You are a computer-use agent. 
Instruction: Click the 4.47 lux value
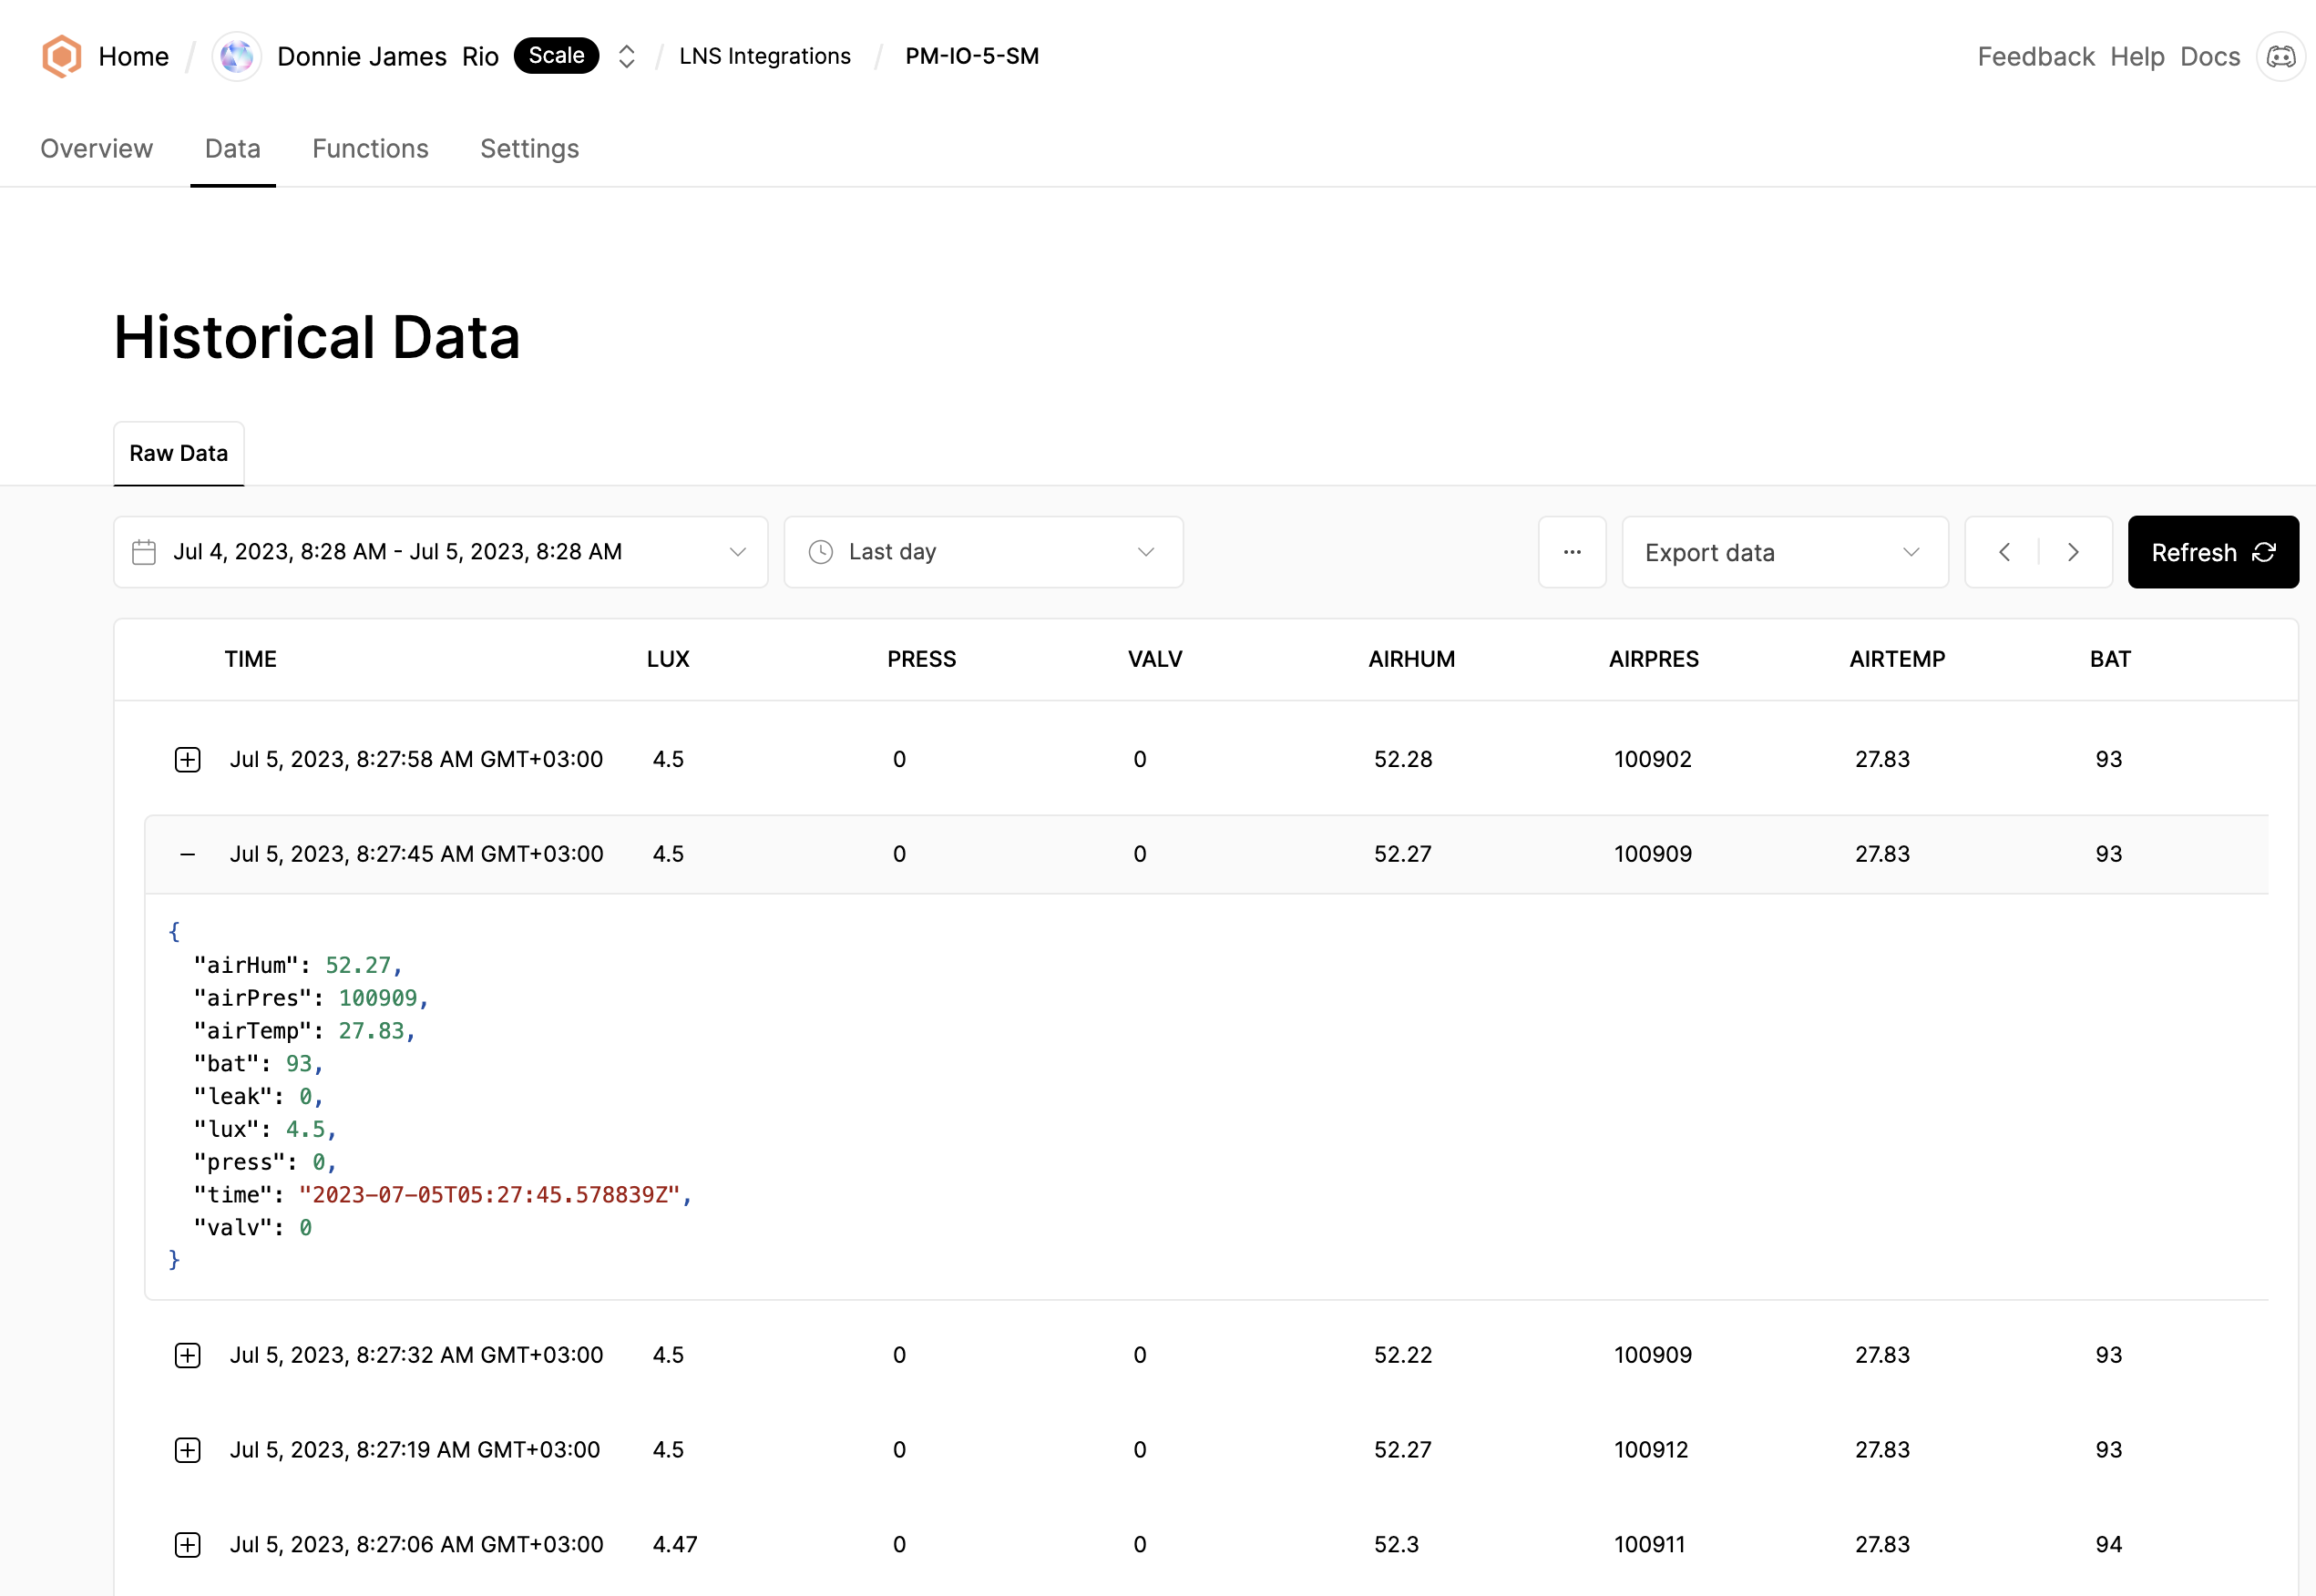tap(675, 1545)
